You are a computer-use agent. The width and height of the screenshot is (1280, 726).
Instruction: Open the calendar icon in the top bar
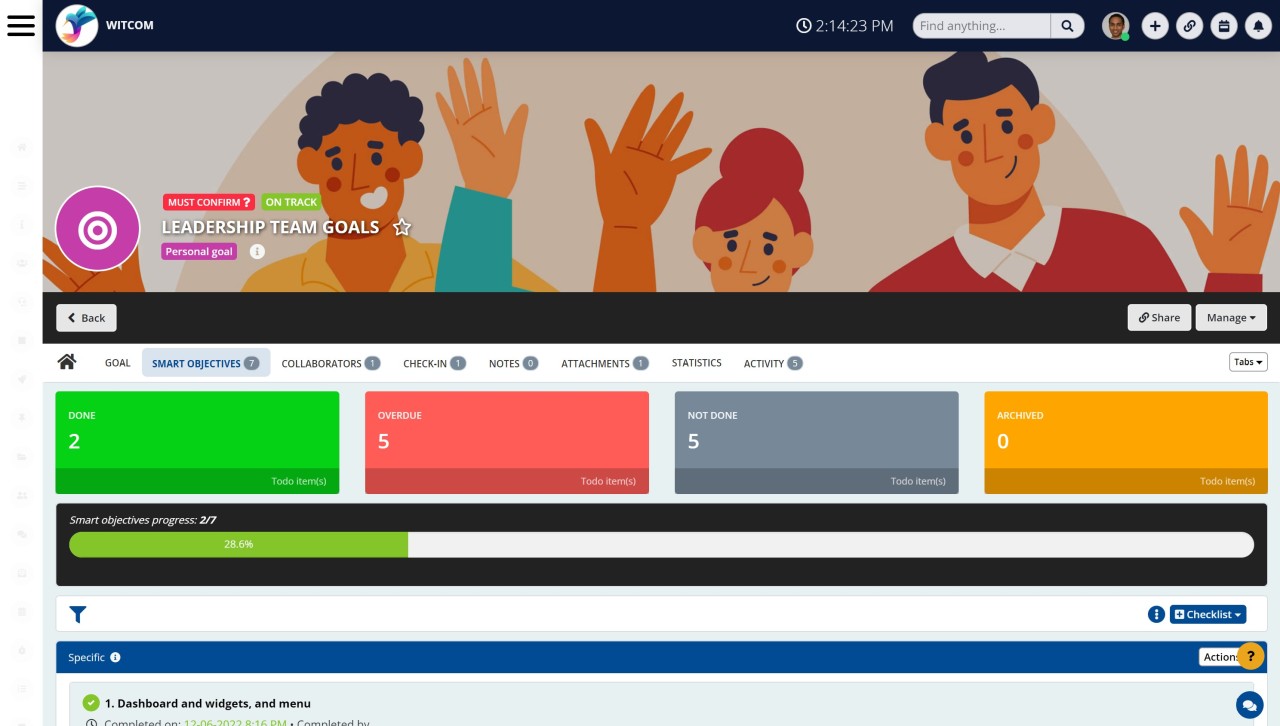tap(1224, 25)
